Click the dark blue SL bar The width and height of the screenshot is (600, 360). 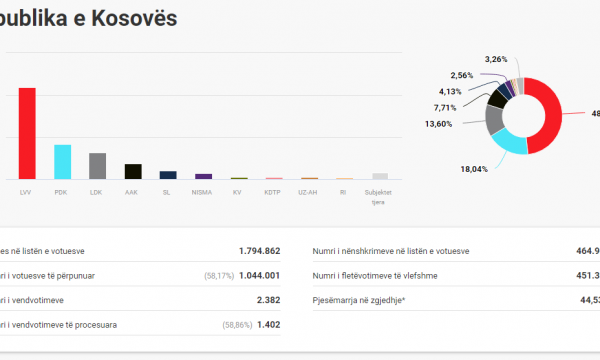point(168,175)
